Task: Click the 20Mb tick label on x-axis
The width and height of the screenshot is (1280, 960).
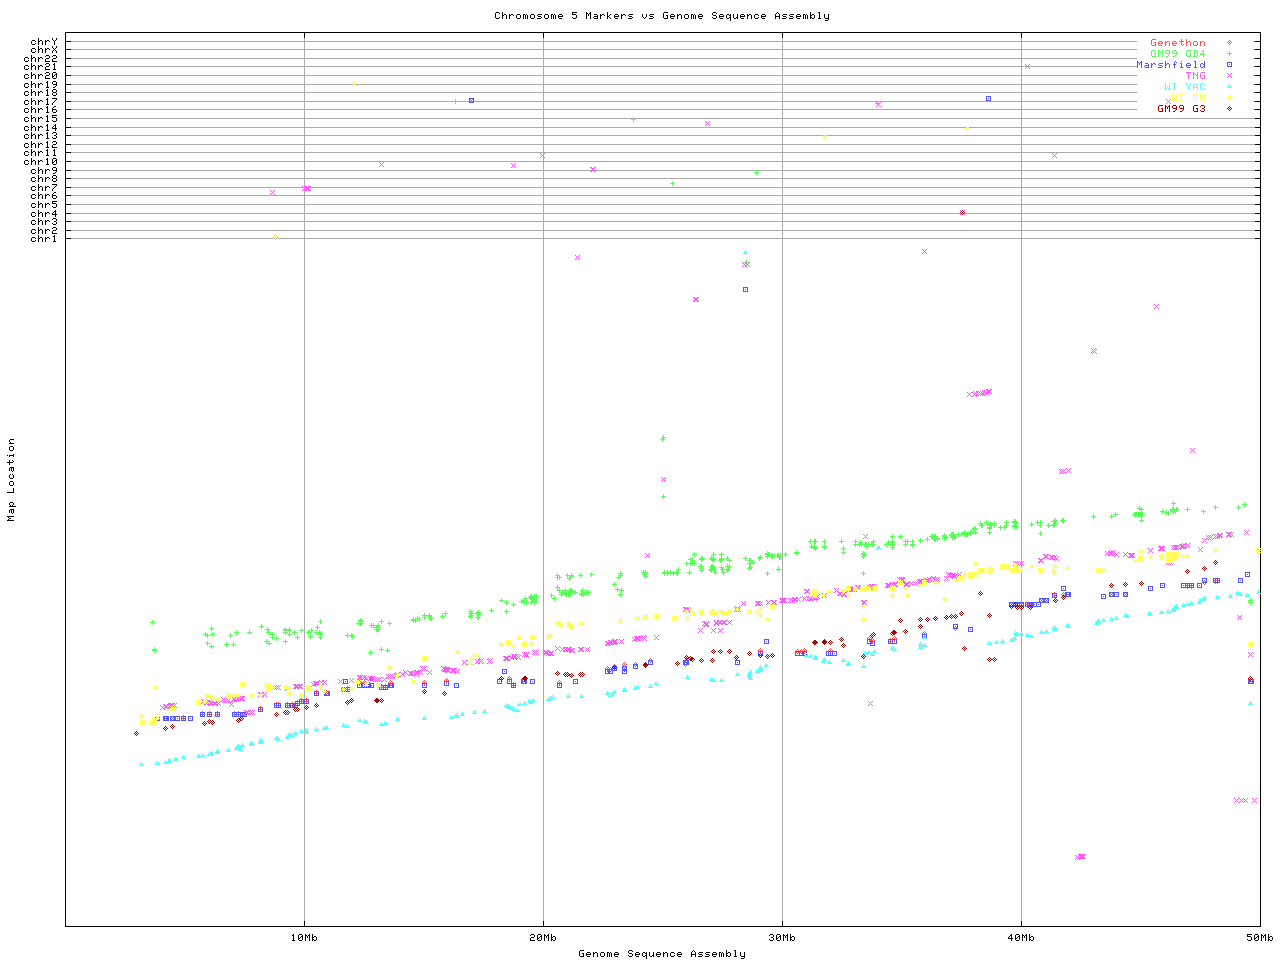Action: pyautogui.click(x=543, y=938)
